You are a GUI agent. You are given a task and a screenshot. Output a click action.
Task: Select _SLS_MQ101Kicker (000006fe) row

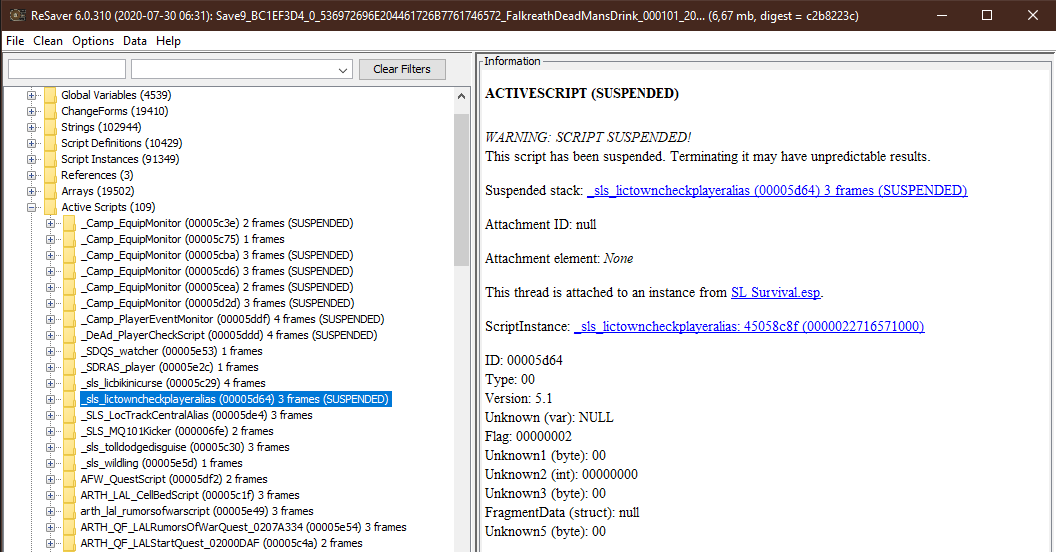pos(177,432)
